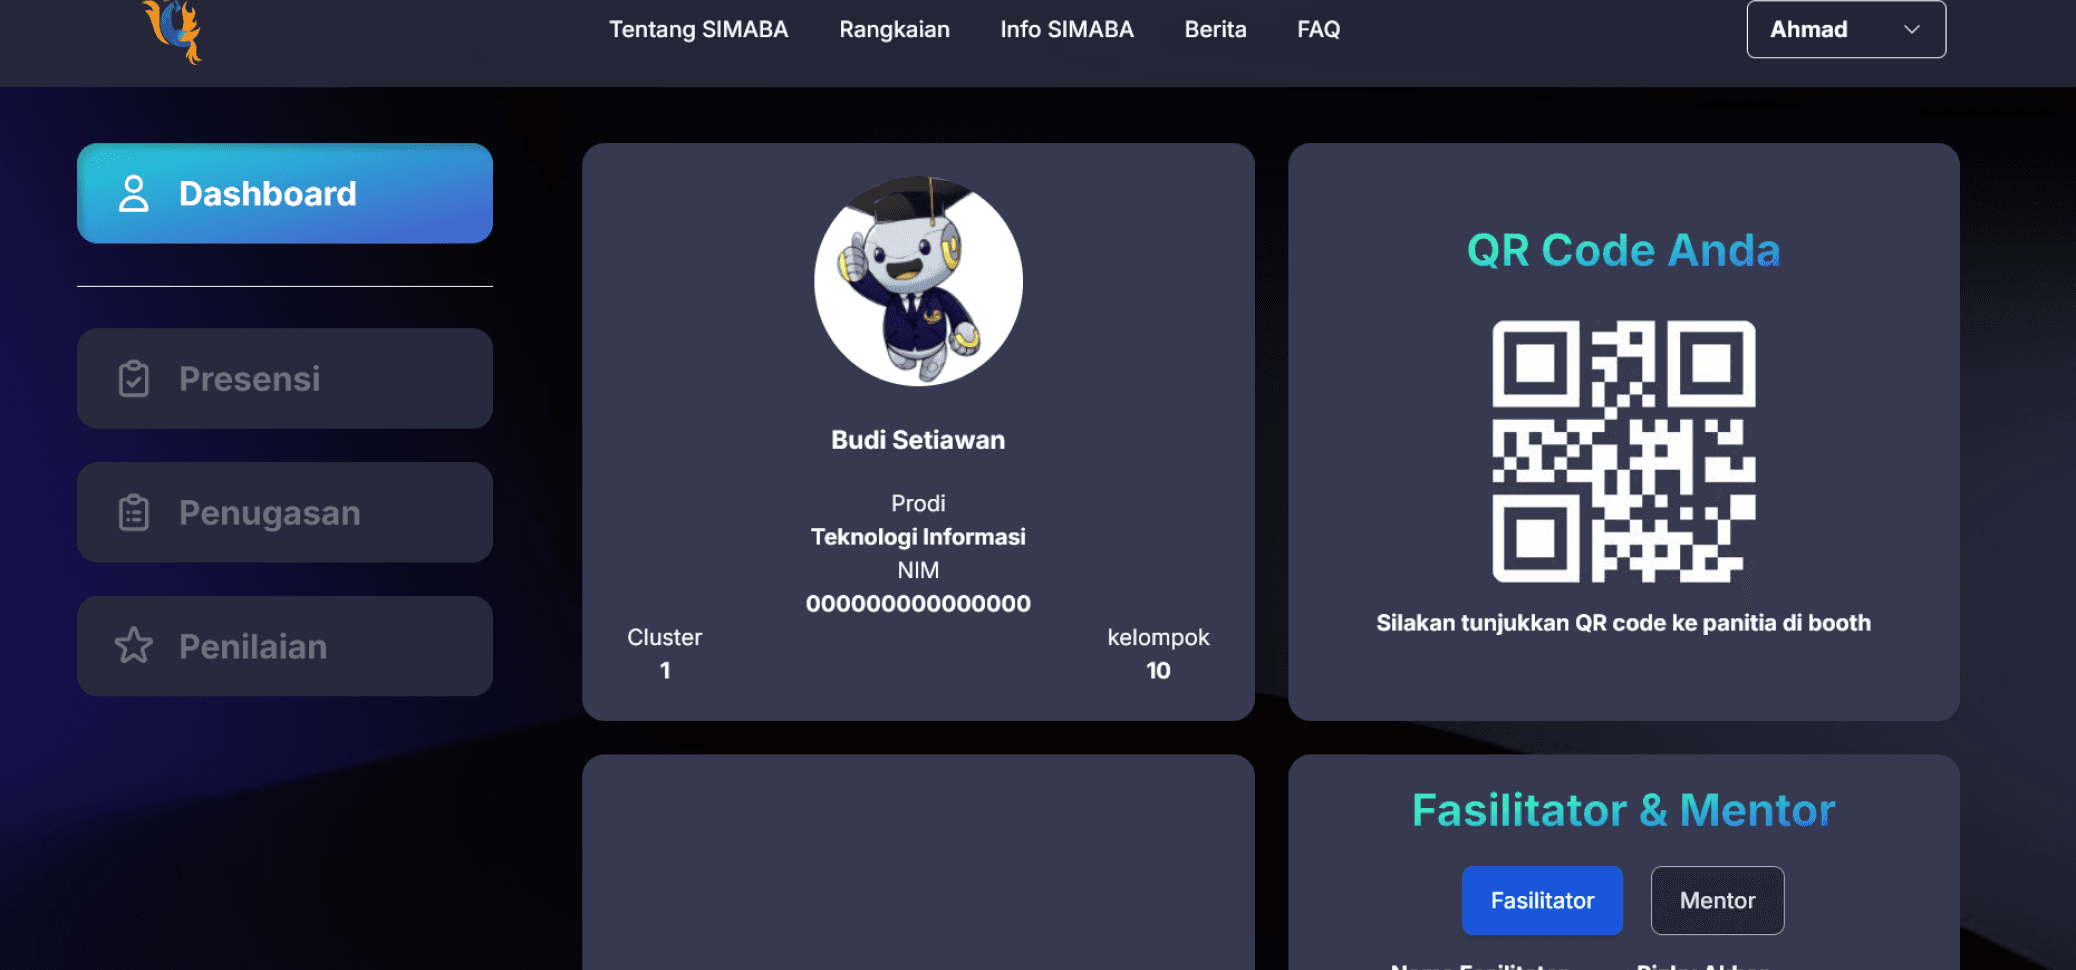The image size is (2076, 970).
Task: Switch to the Mentor view
Action: (x=1717, y=900)
